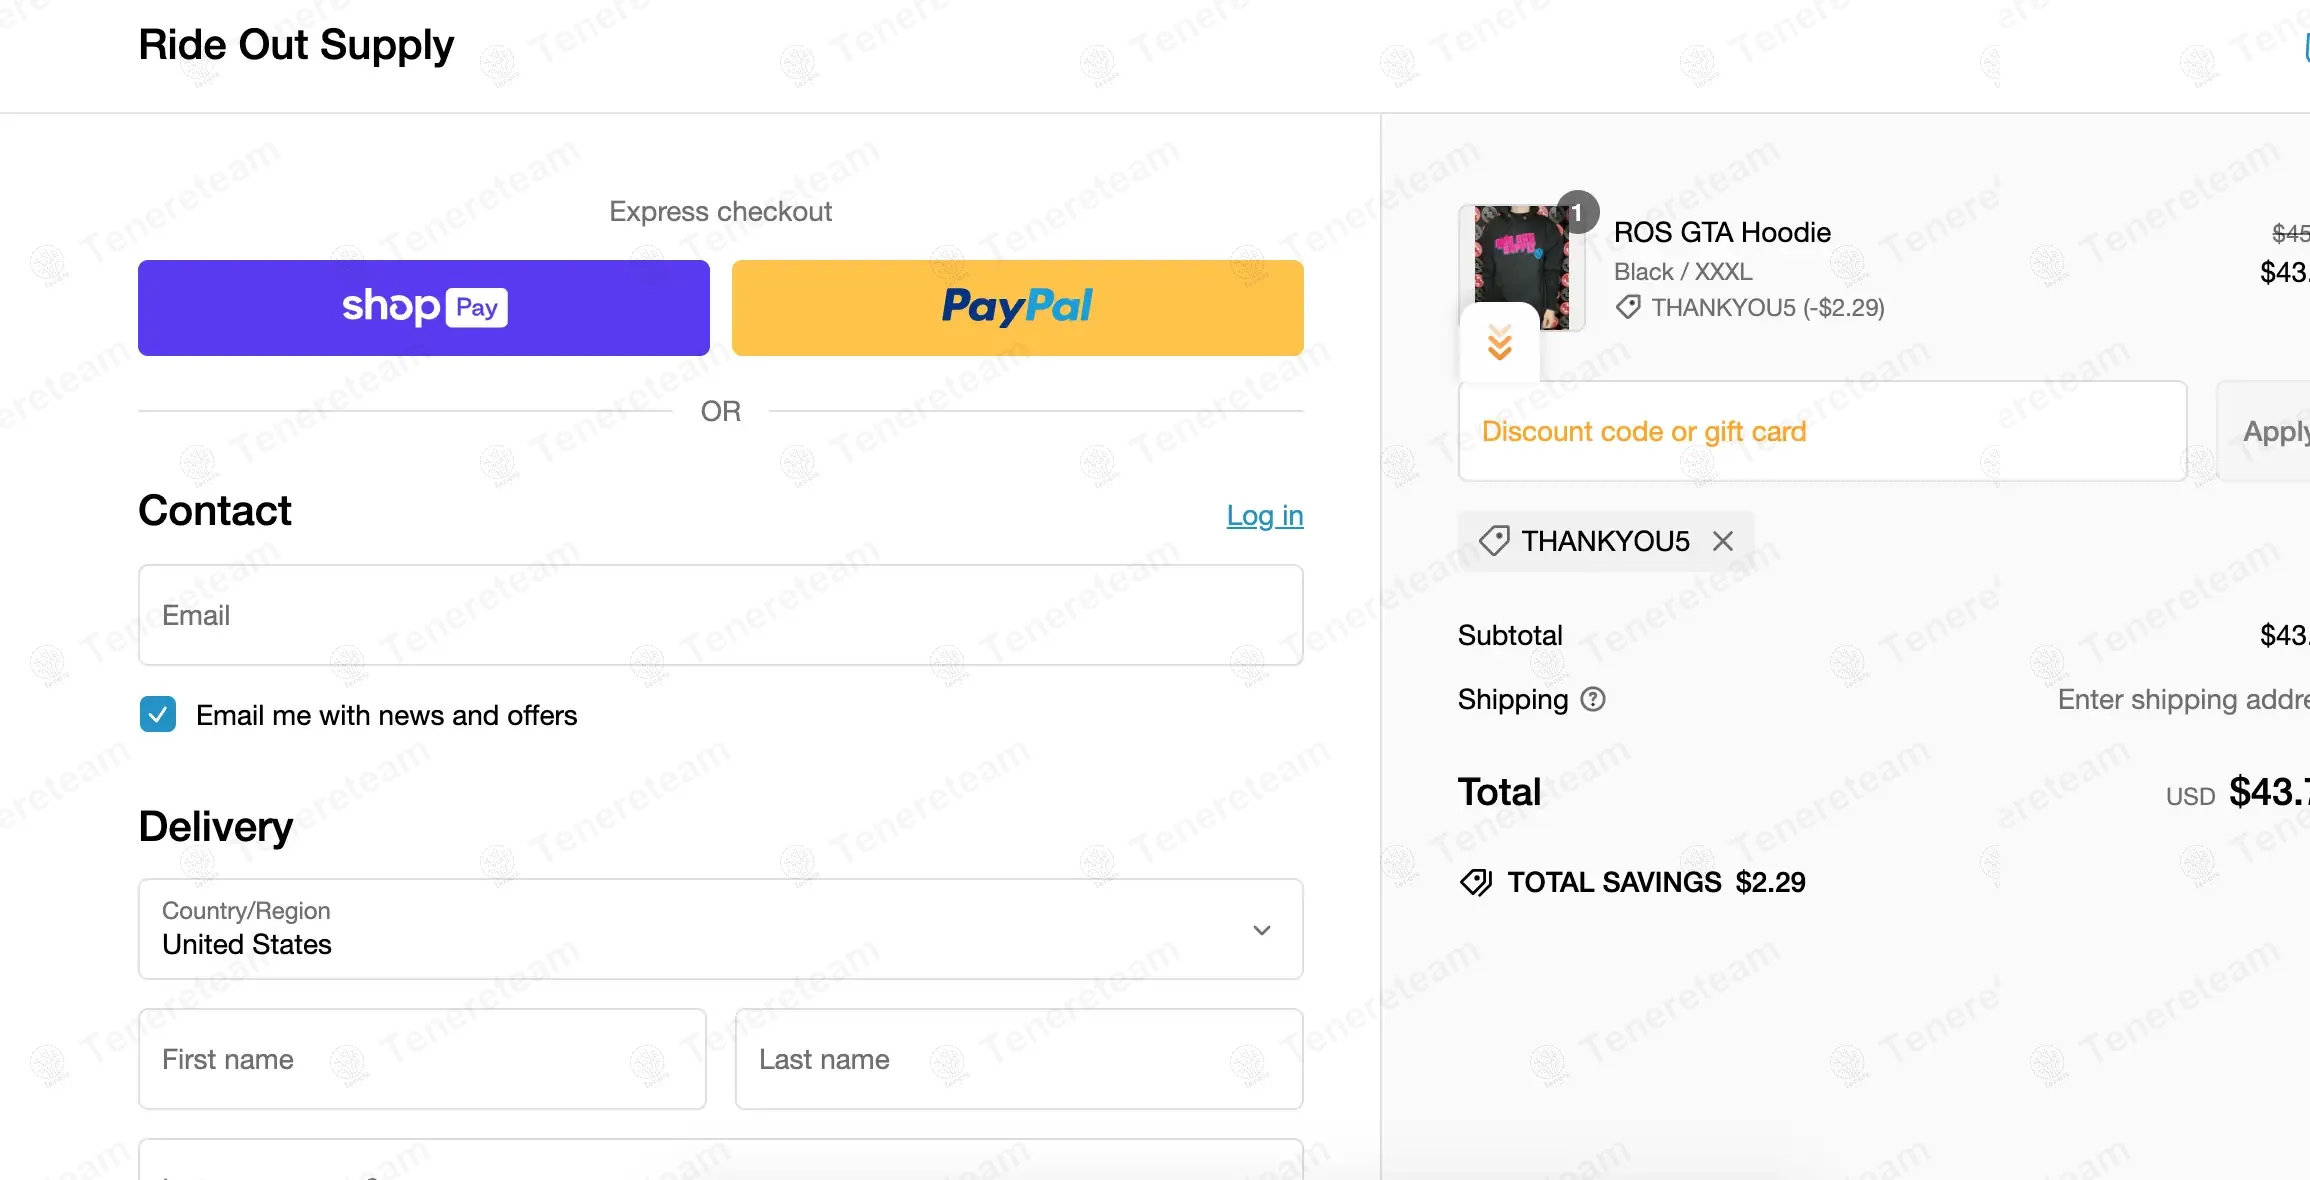Click the Total Savings tag icon

point(1475,882)
